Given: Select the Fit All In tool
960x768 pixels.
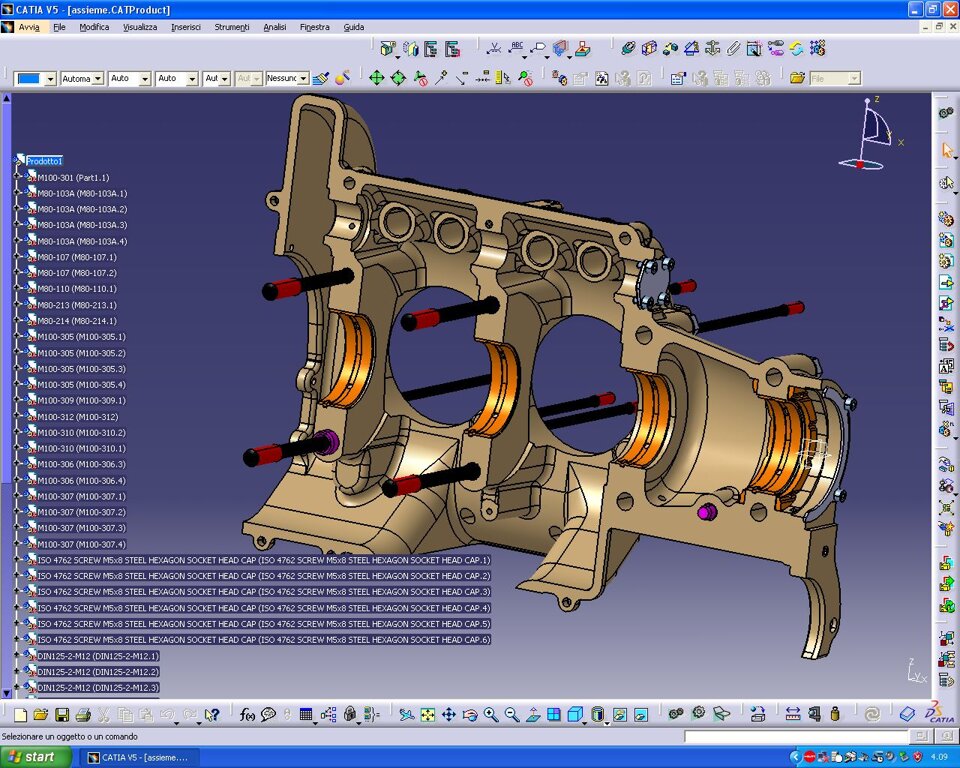Looking at the screenshot, I should pos(427,714).
